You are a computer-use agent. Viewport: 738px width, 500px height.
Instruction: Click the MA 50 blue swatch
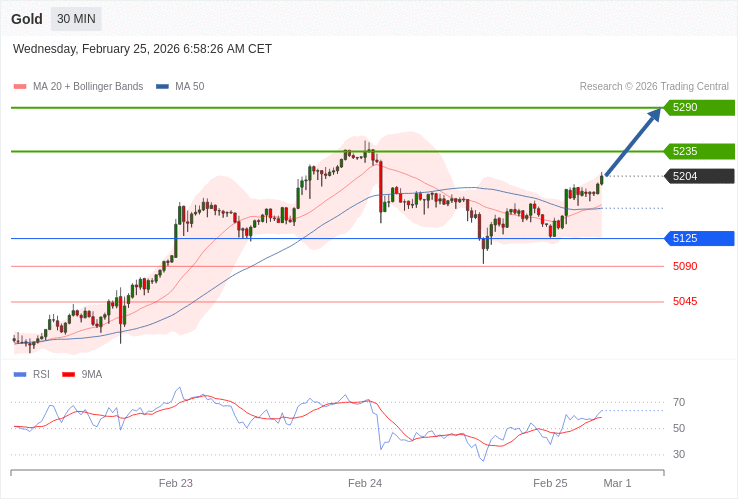162,87
